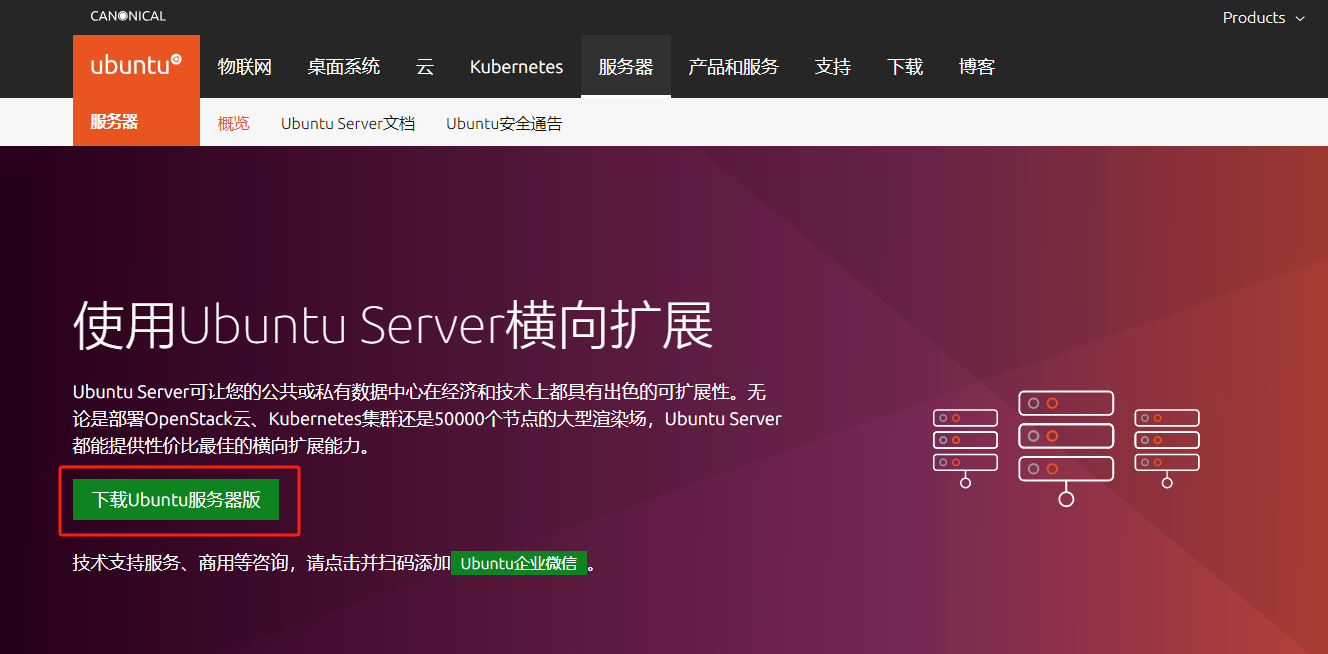The width and height of the screenshot is (1328, 654).
Task: Open Ubuntu安全通告 link
Action: [504, 124]
